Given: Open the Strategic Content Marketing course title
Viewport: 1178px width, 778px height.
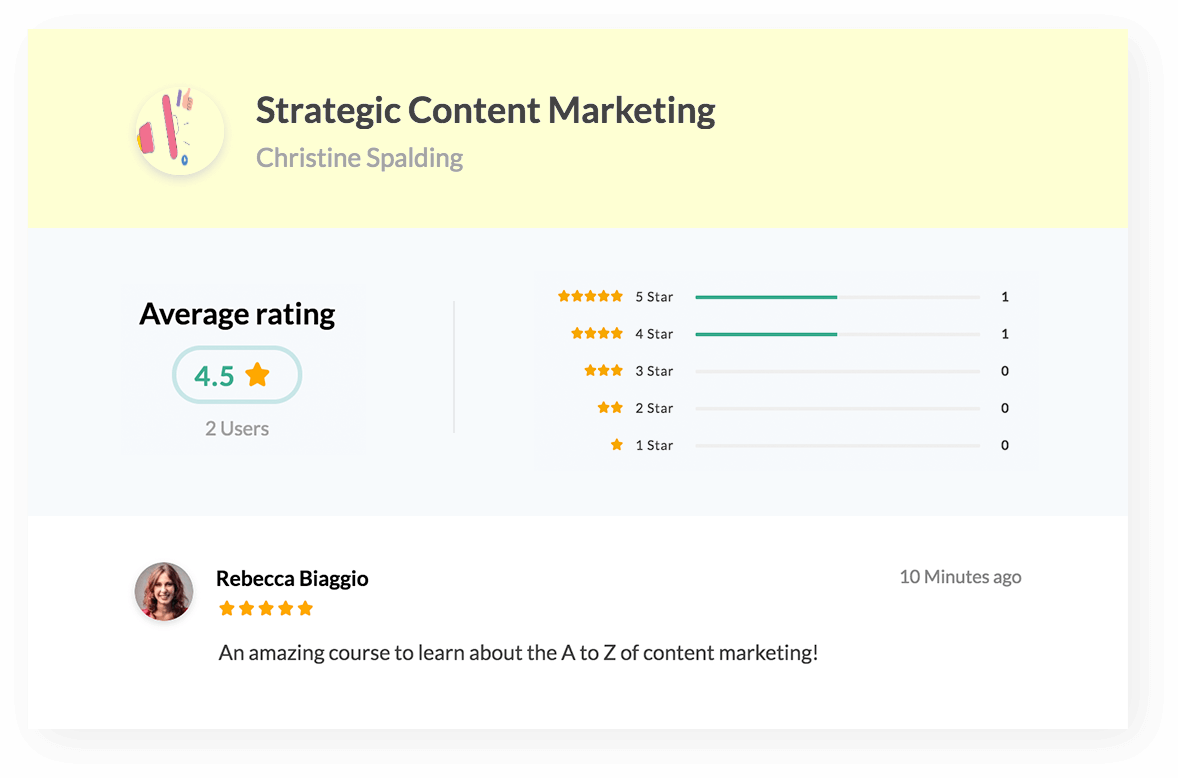Looking at the screenshot, I should click(x=485, y=111).
